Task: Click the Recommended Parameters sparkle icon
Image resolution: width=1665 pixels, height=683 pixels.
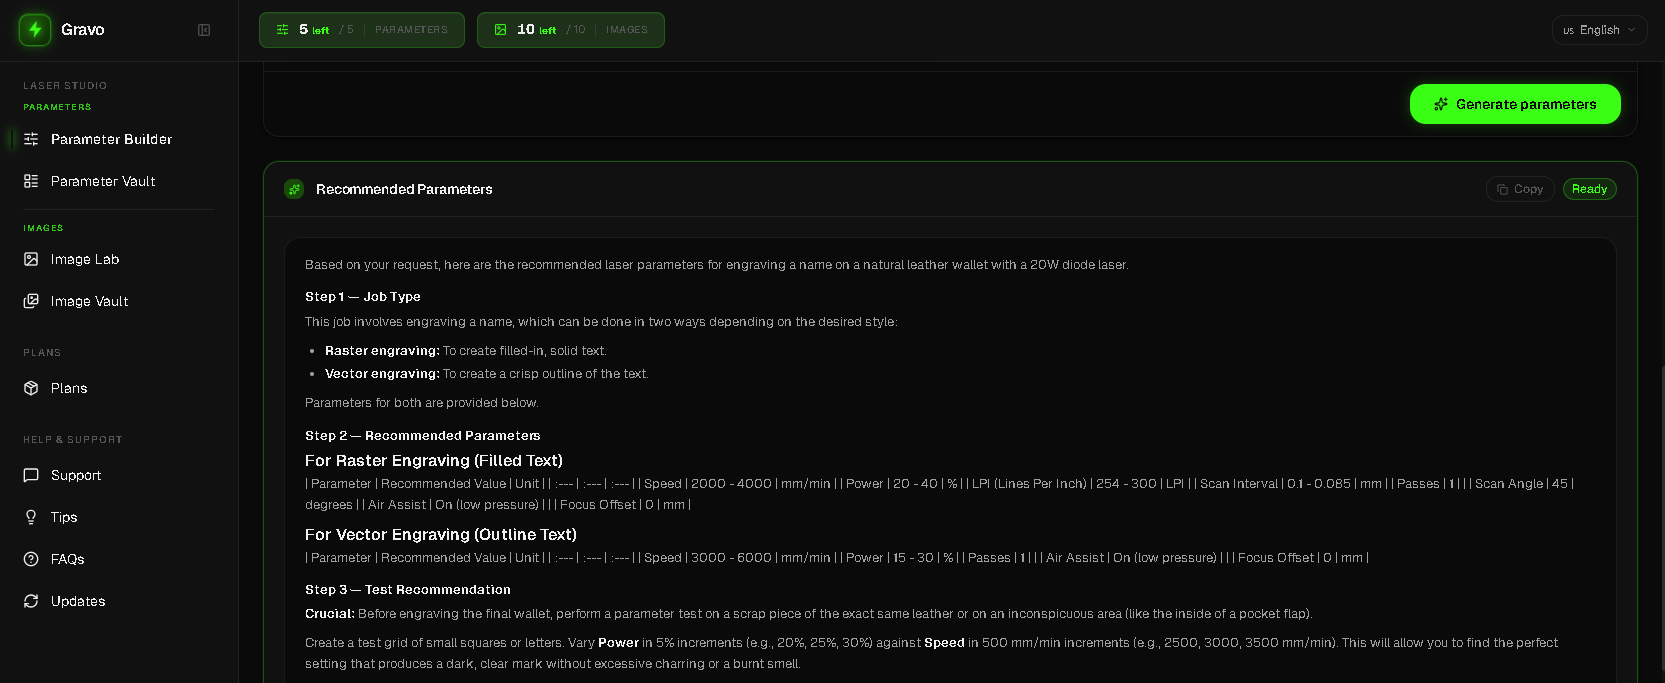Action: 294,189
